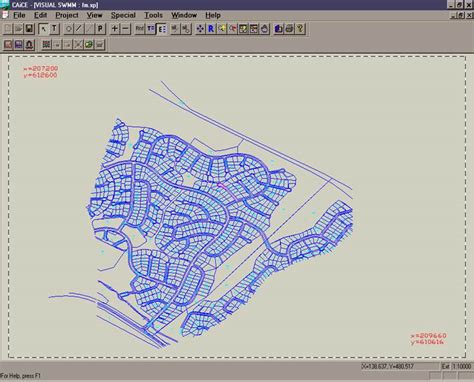This screenshot has width=474, height=382.
Task: Select the circle node tool
Action: click(68, 29)
